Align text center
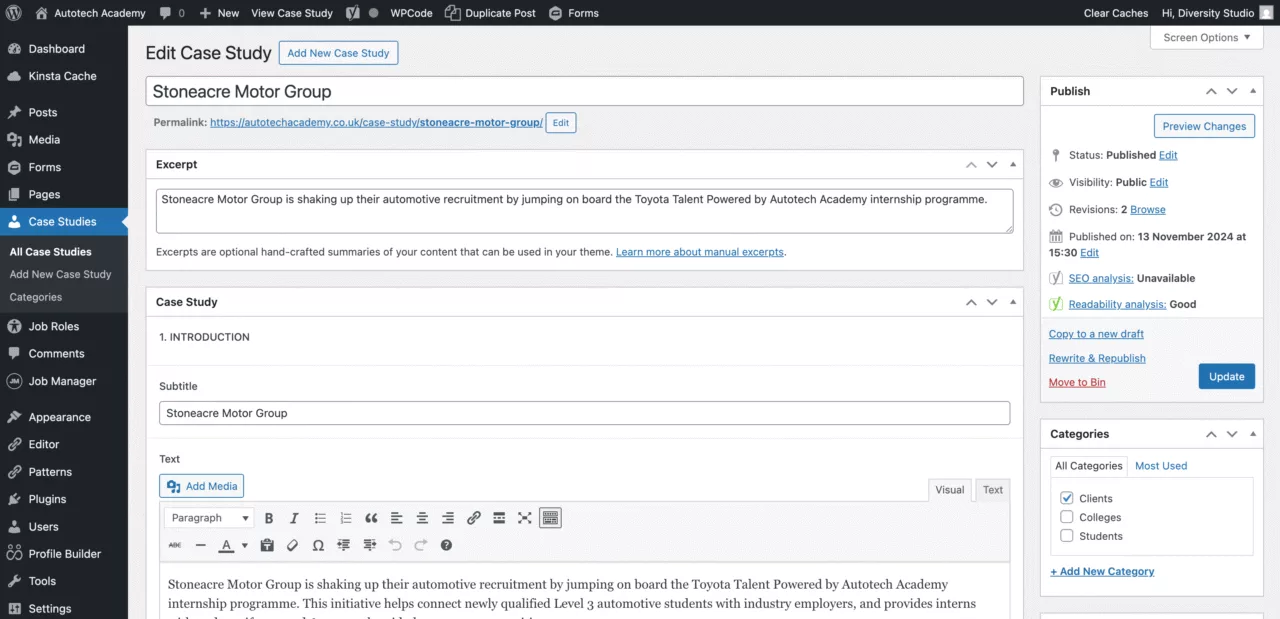Image resolution: width=1280 pixels, height=619 pixels. click(422, 518)
